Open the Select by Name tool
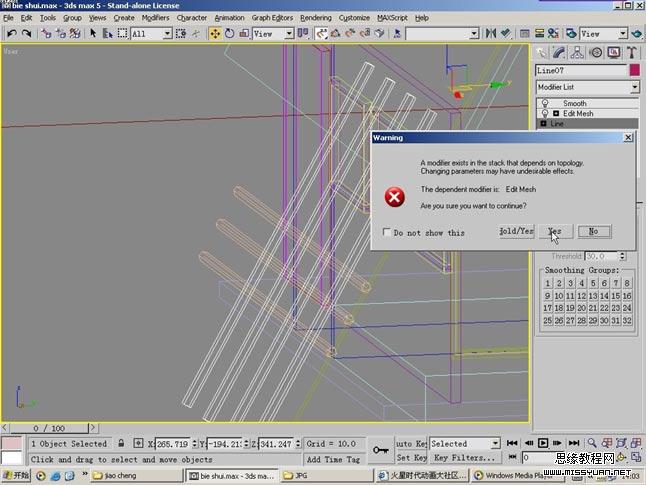This screenshot has width=646, height=485. click(108, 33)
